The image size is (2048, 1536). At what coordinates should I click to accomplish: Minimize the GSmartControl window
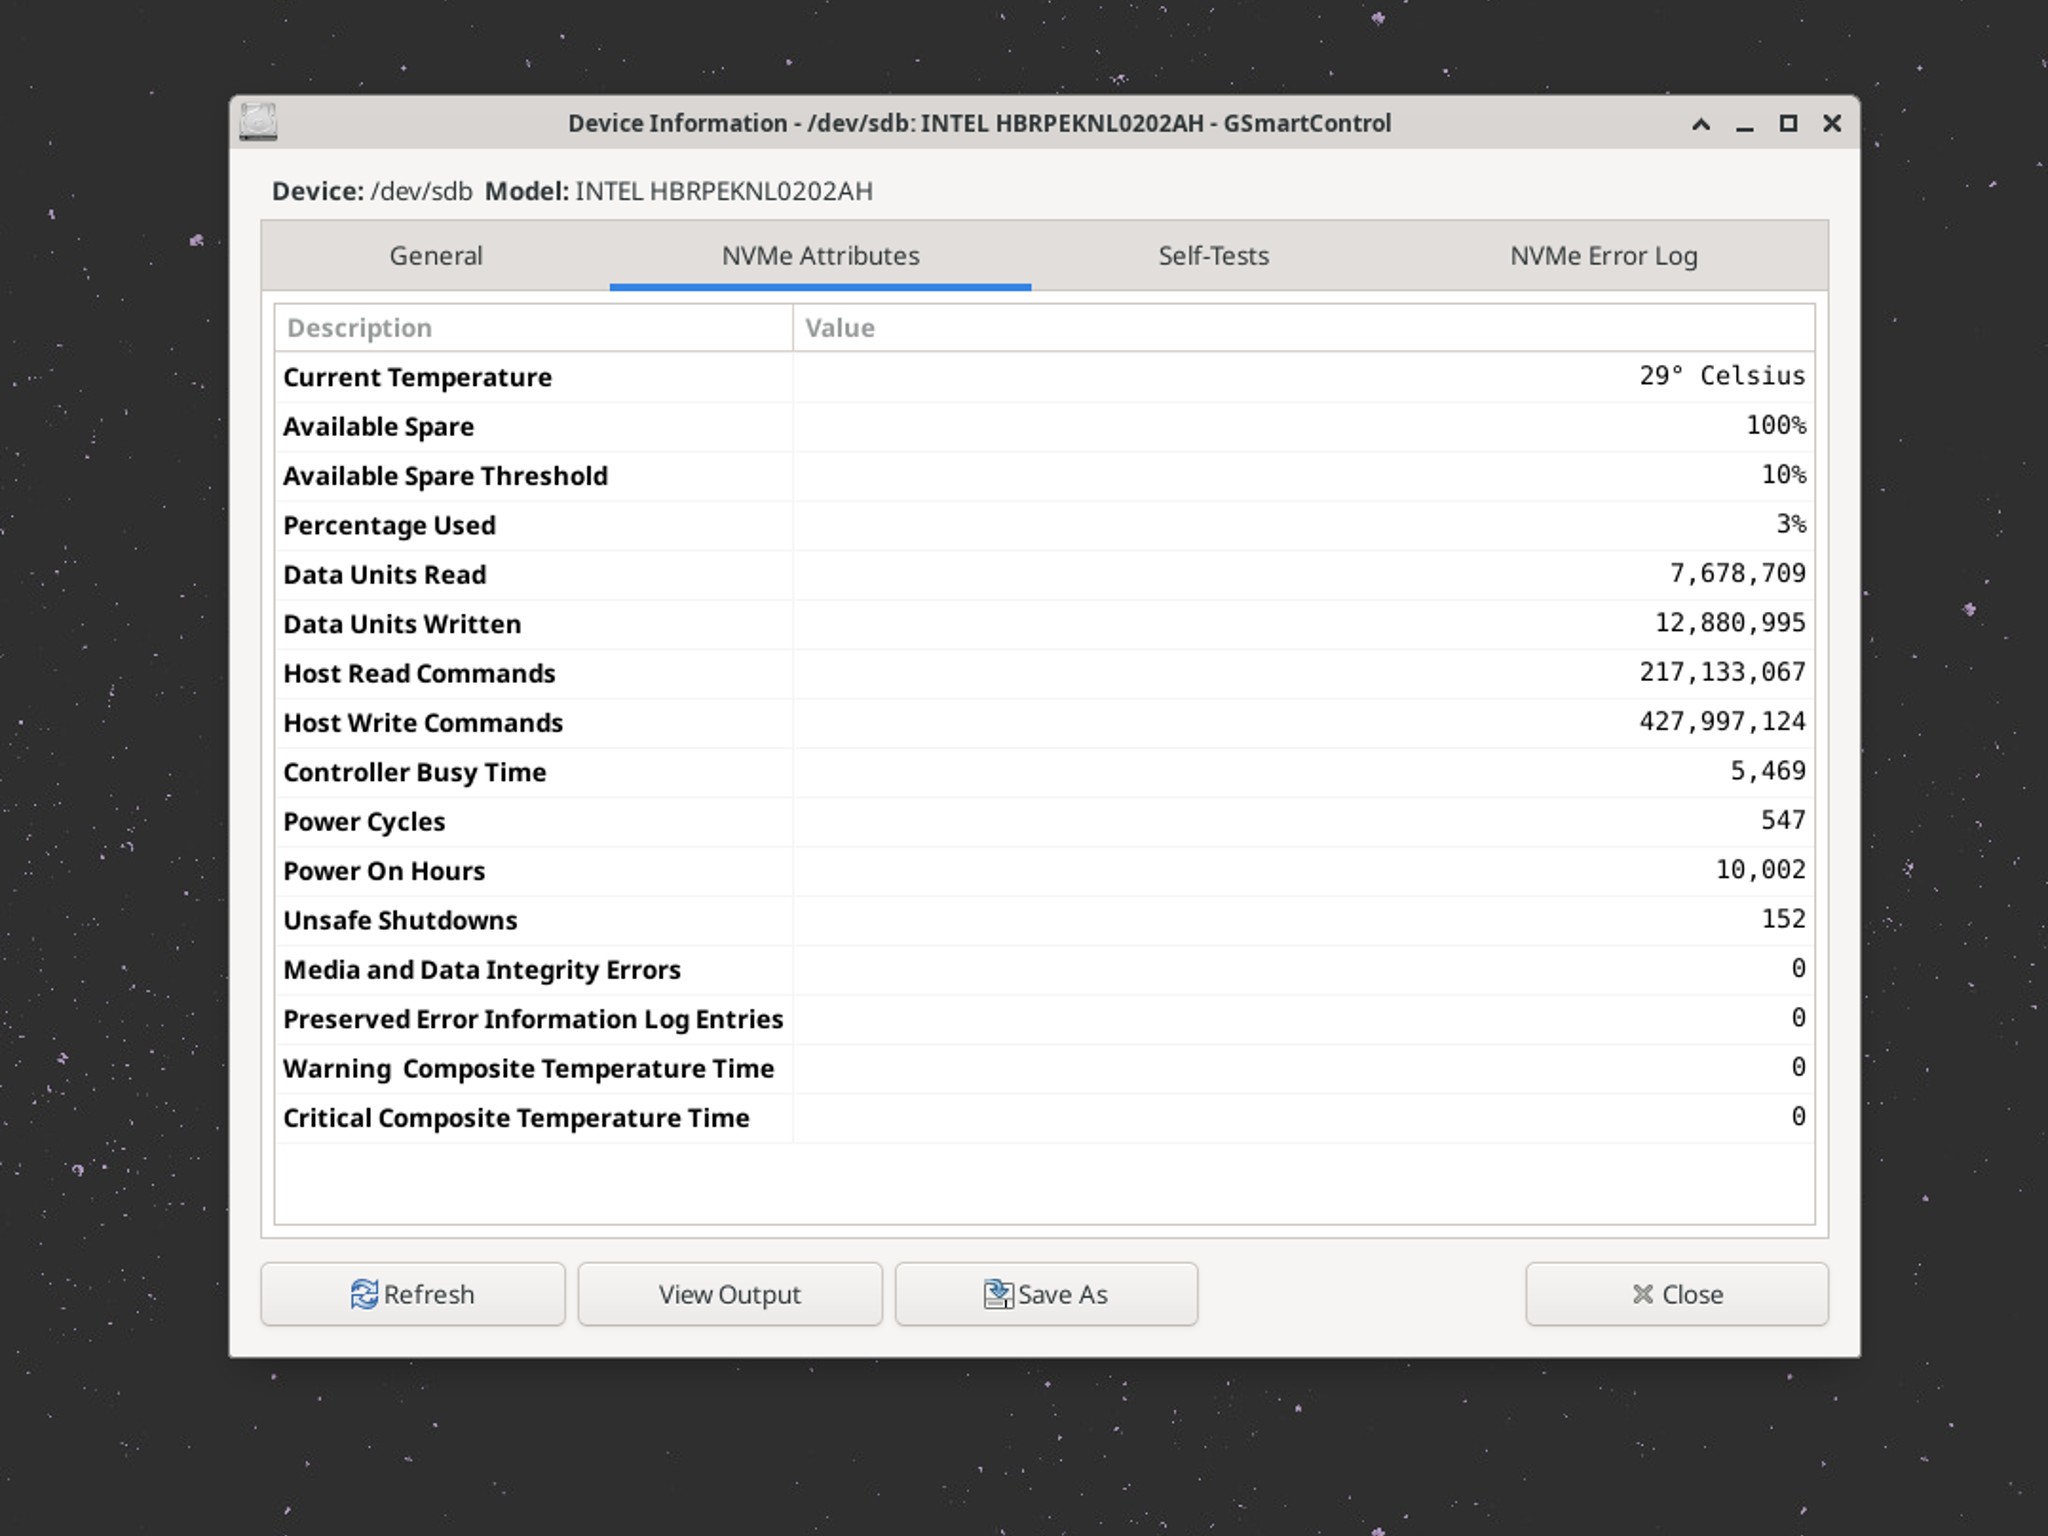pyautogui.click(x=1744, y=124)
